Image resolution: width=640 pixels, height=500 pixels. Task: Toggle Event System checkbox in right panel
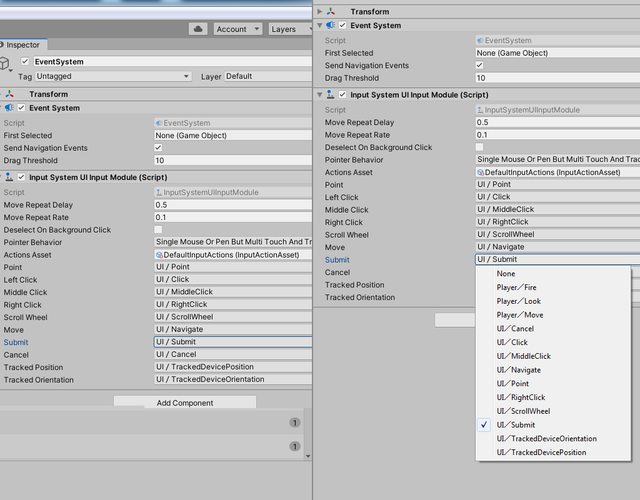click(x=342, y=25)
